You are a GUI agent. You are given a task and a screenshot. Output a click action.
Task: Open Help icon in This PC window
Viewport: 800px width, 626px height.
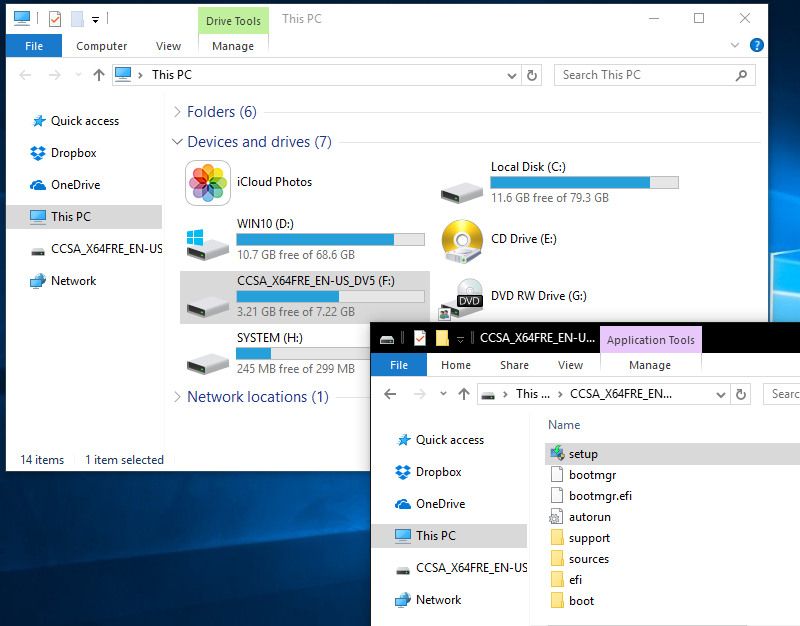pos(757,45)
